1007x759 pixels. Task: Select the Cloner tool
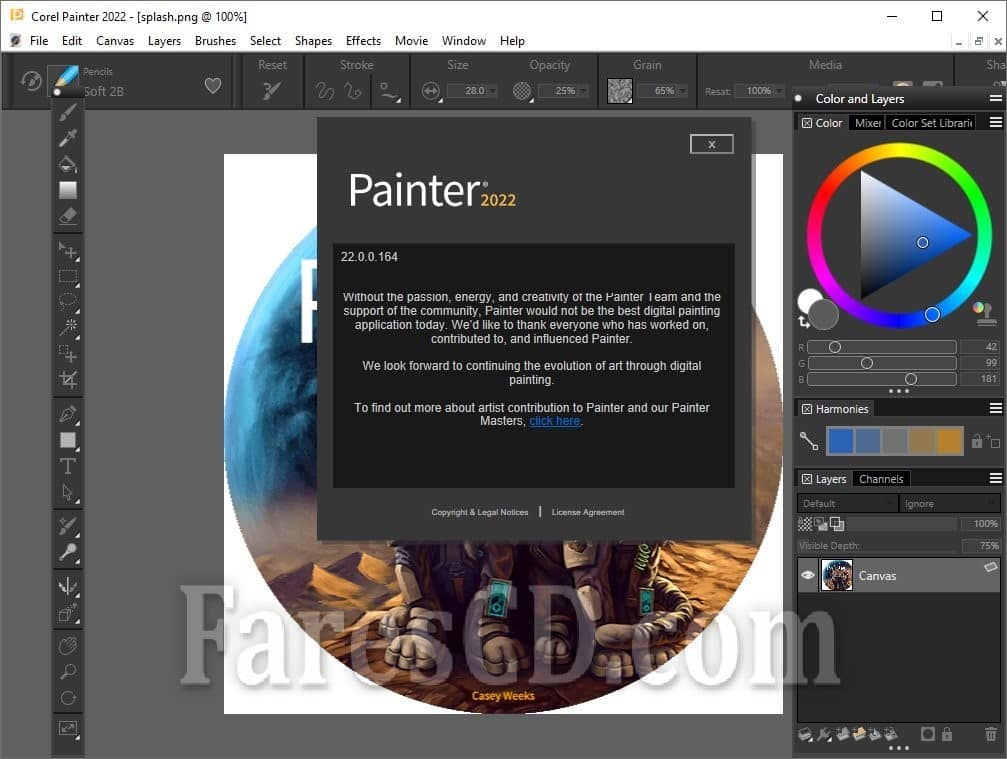click(67, 526)
